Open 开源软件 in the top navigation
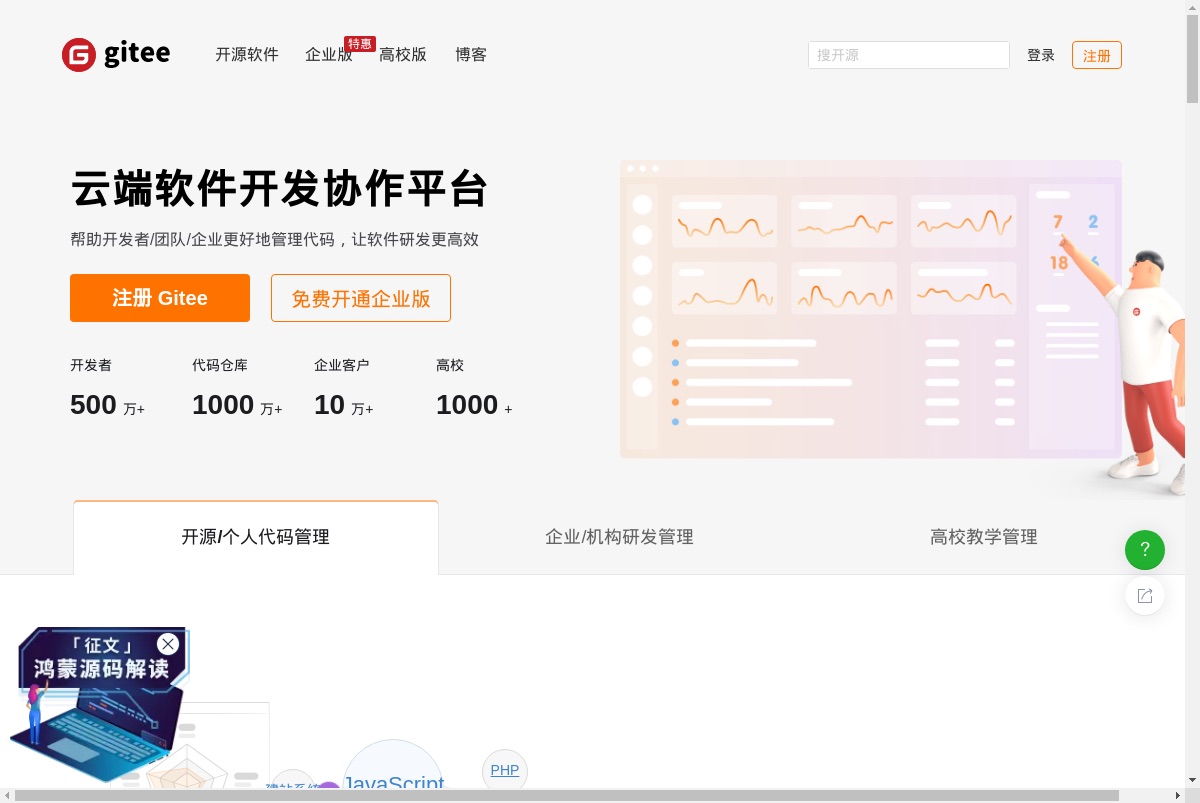Viewport: 1200px width, 803px height. point(247,55)
